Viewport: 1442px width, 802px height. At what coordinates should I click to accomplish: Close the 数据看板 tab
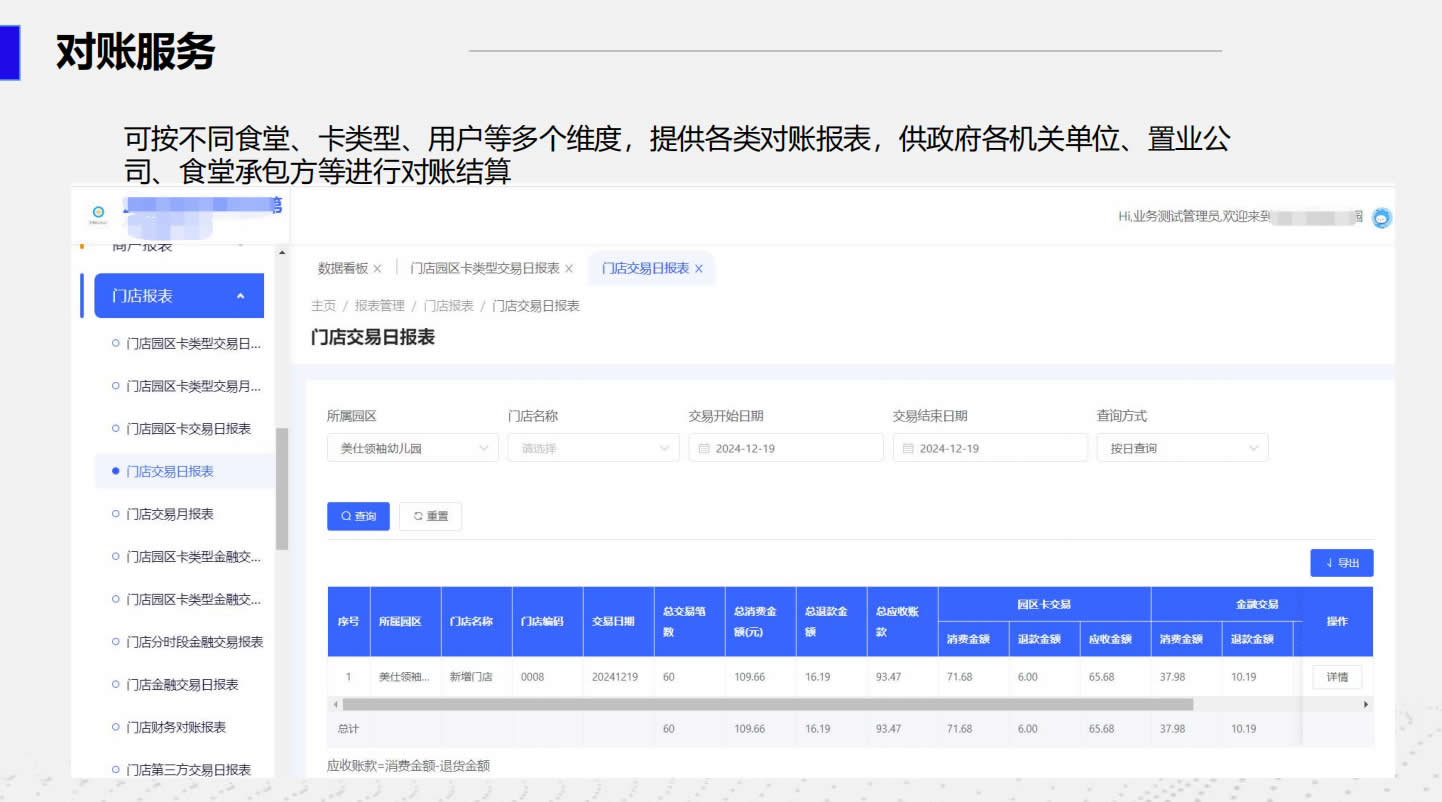tap(377, 269)
